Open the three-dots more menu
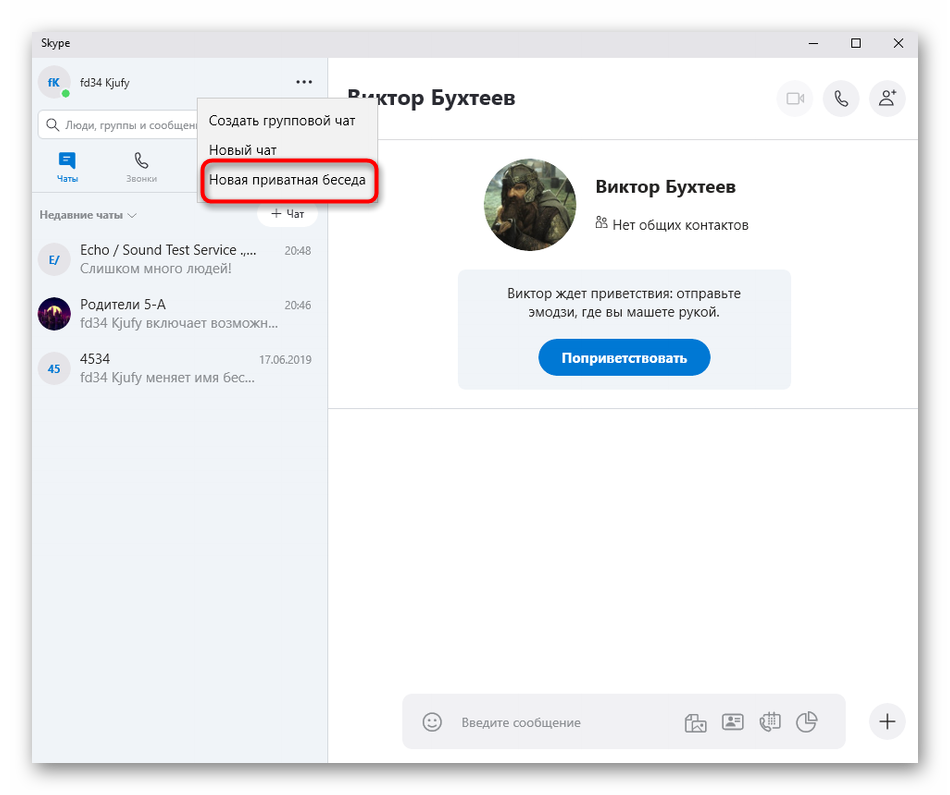 click(304, 82)
